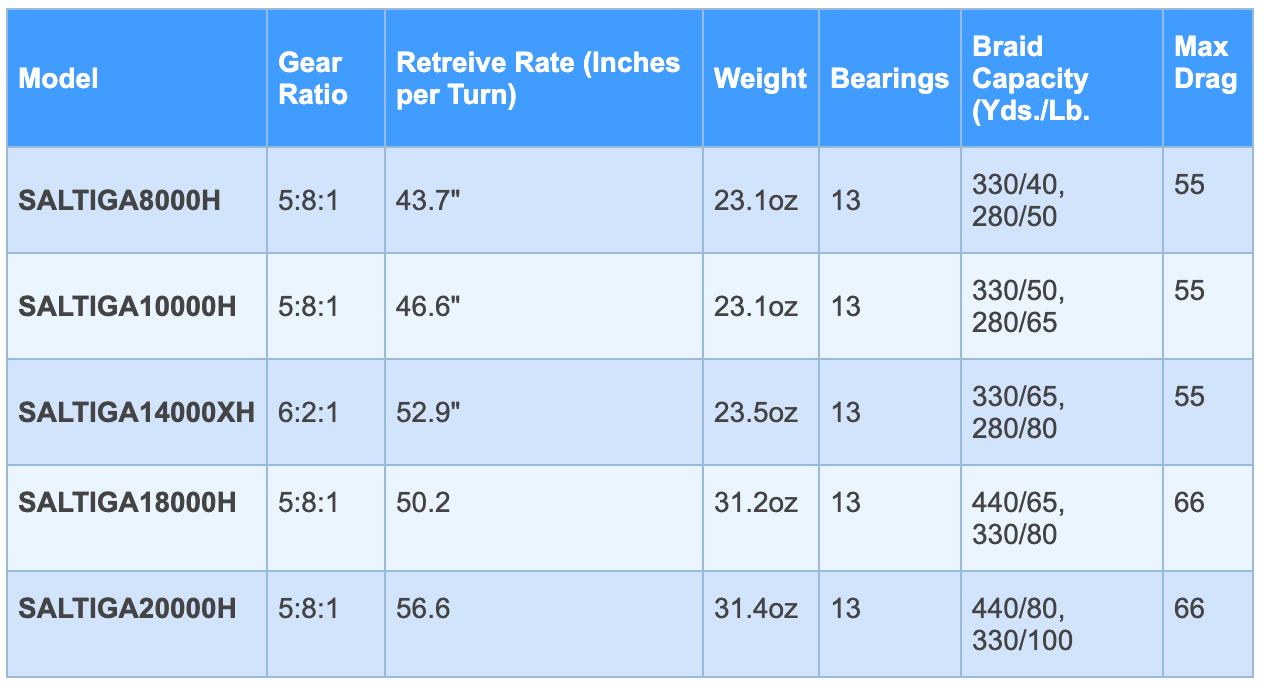Screen dimensions: 1264x688
Task: Select the SALTIGA20000H model cell
Action: click(127, 608)
